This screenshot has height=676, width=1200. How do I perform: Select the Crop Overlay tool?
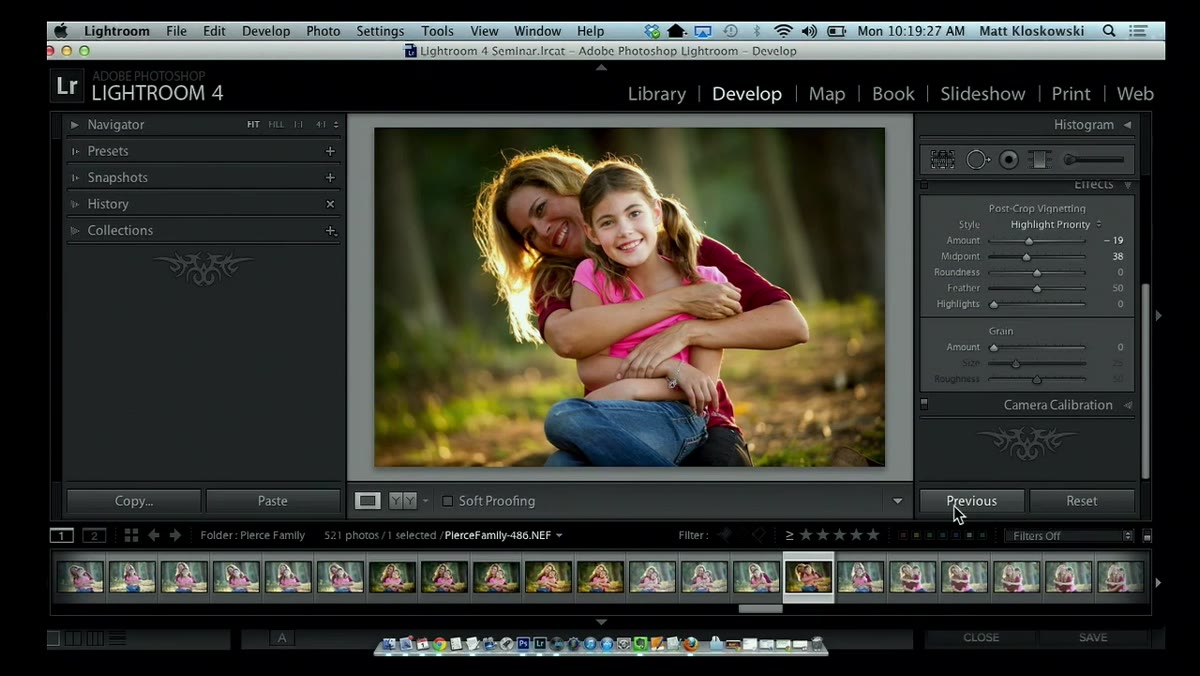(x=942, y=159)
